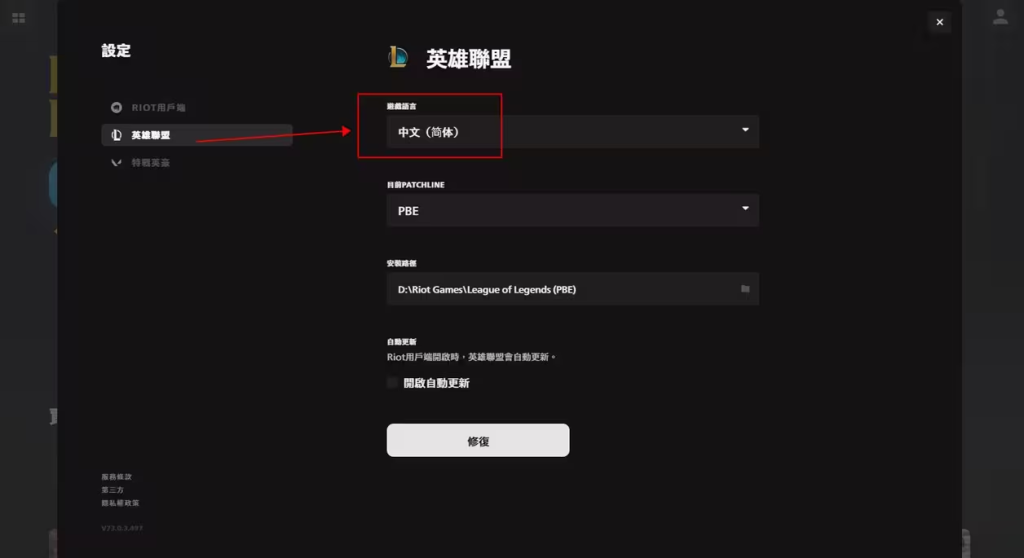Click the Valorant icon in settings sidebar

(x=116, y=162)
